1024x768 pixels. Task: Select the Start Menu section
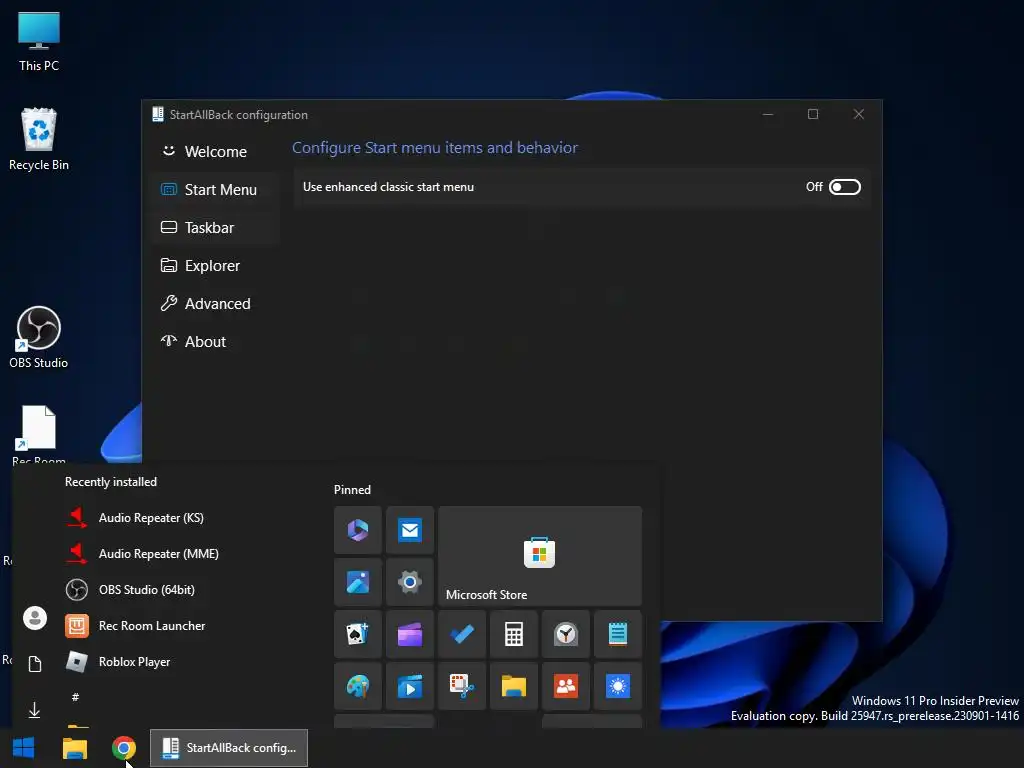click(216, 189)
